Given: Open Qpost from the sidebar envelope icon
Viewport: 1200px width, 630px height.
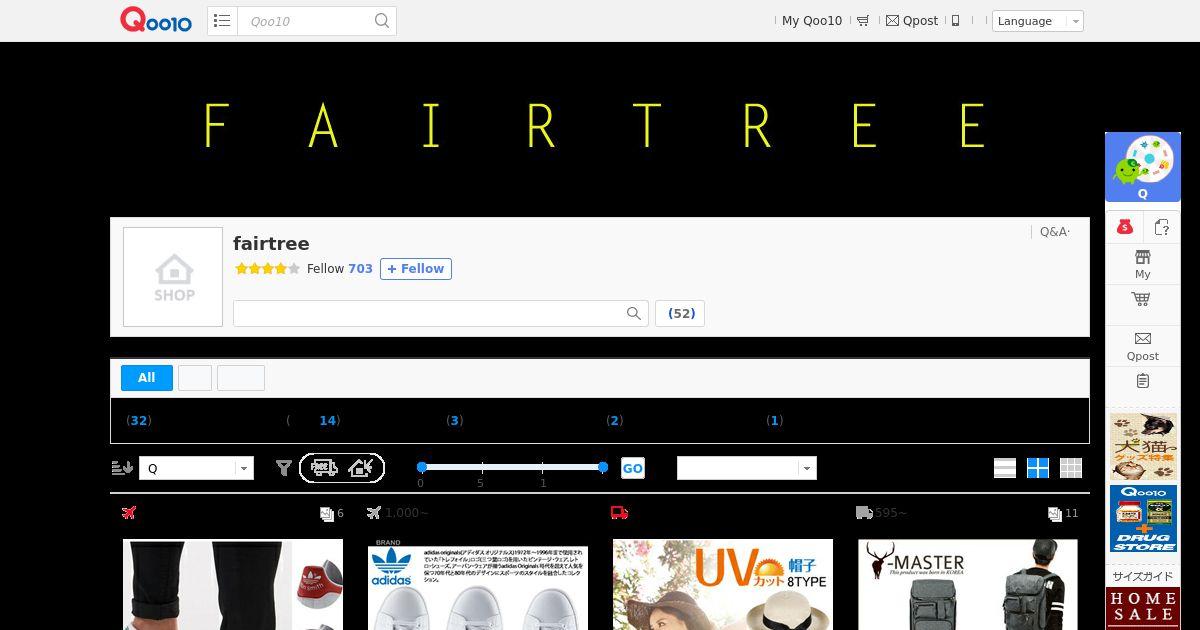Looking at the screenshot, I should (x=1143, y=345).
